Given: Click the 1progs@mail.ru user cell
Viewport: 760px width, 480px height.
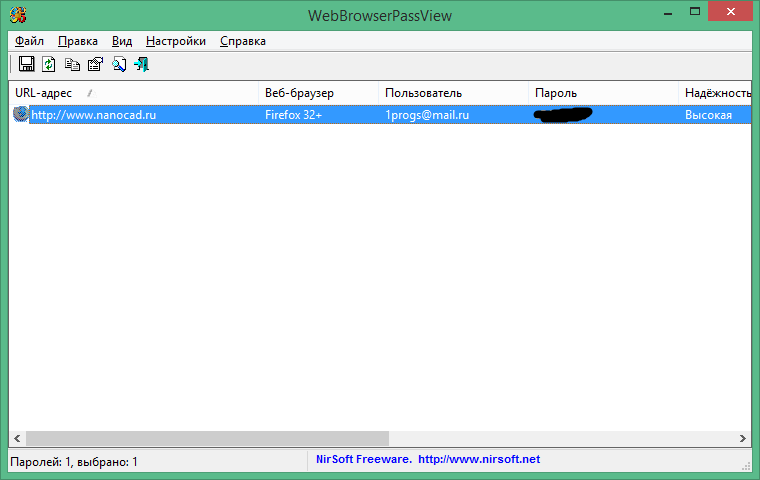Looking at the screenshot, I should coord(427,115).
